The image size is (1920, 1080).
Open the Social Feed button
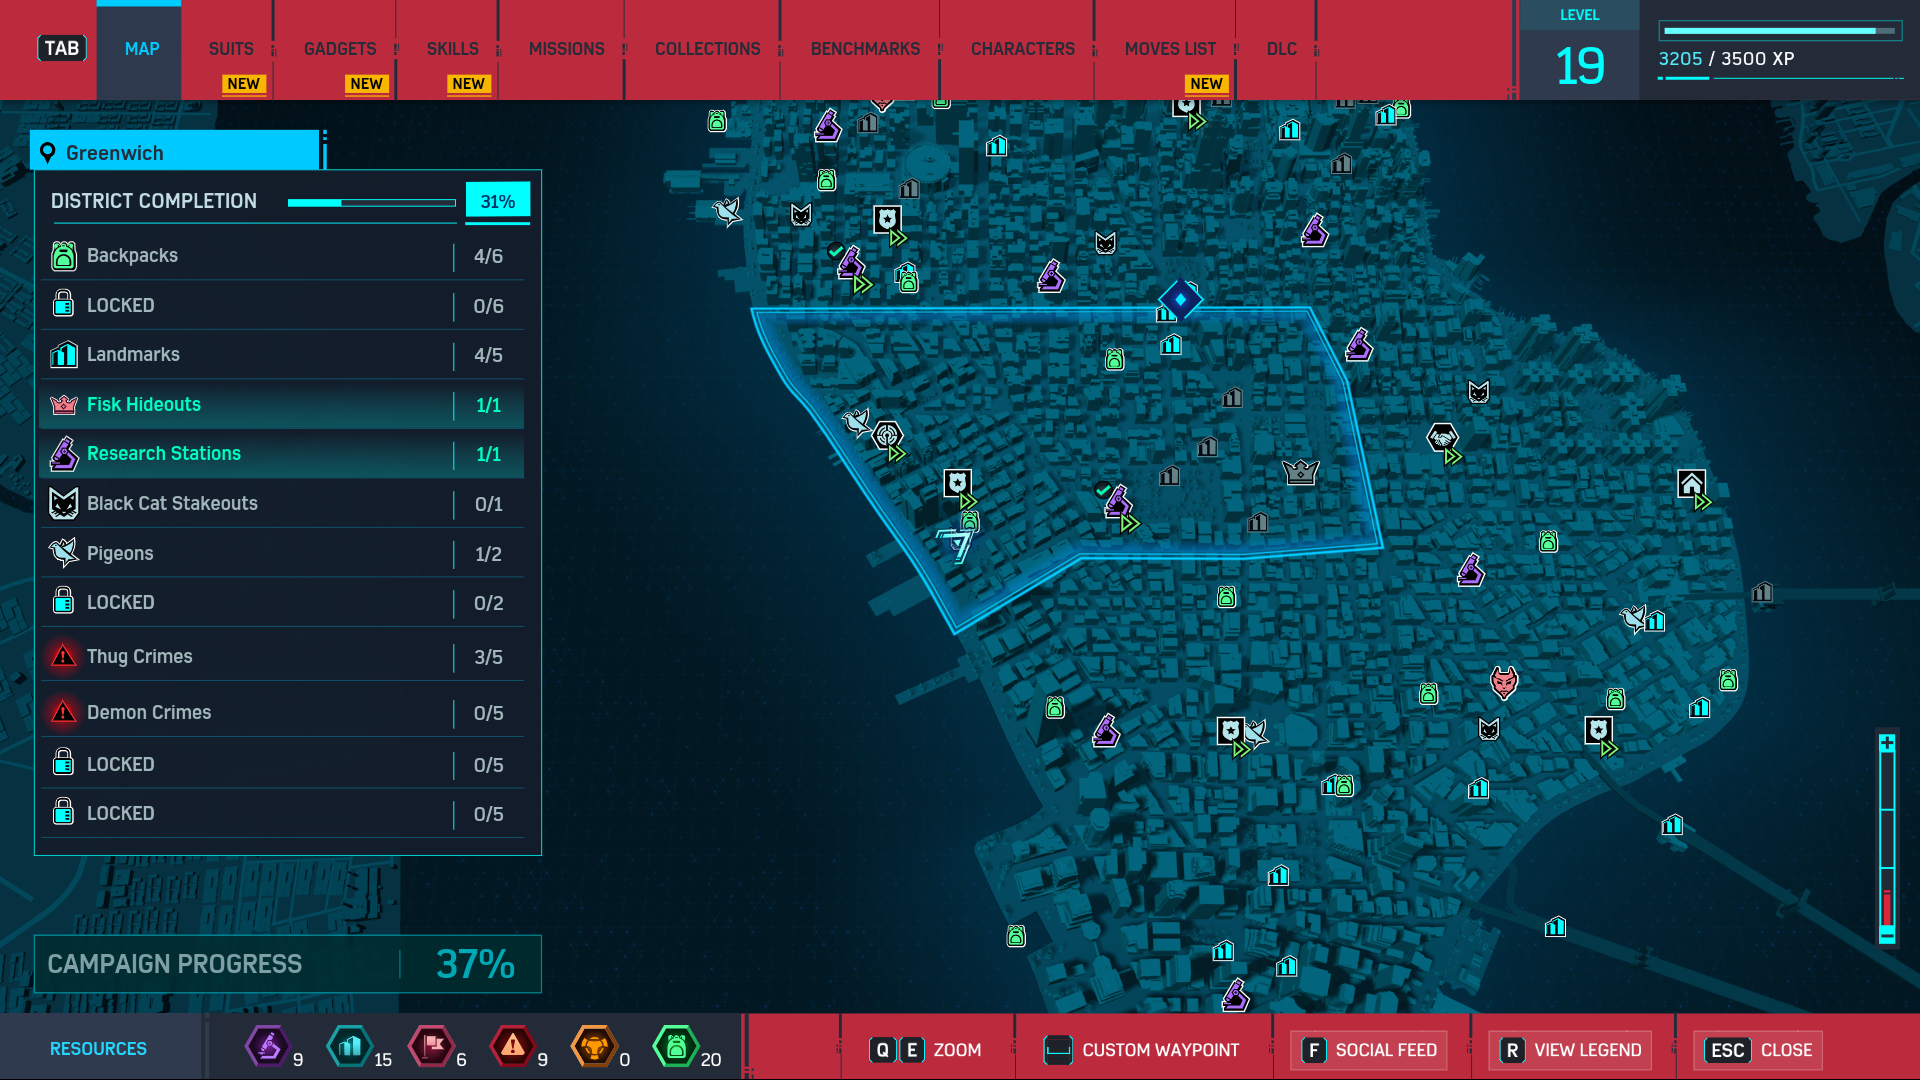[x=1369, y=1050]
